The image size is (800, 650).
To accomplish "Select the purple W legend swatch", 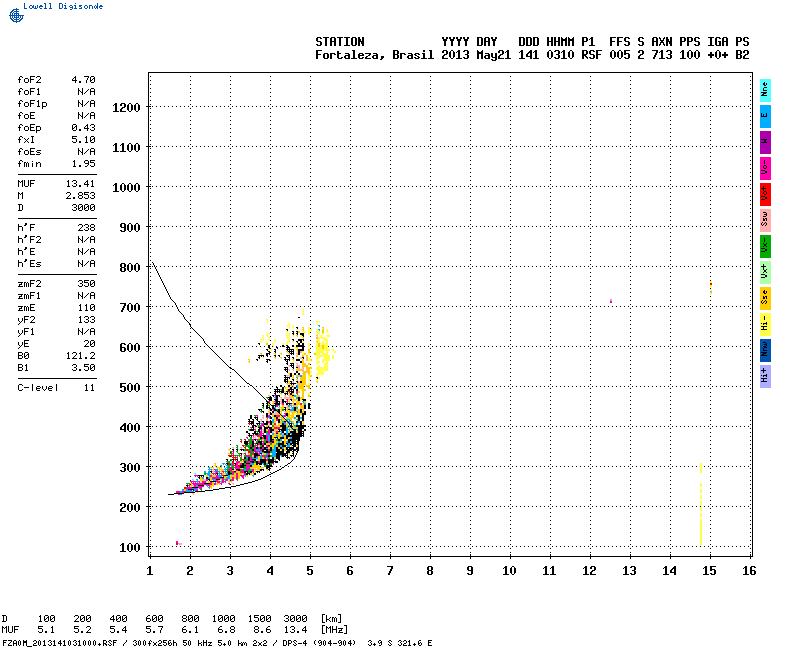I will (765, 142).
